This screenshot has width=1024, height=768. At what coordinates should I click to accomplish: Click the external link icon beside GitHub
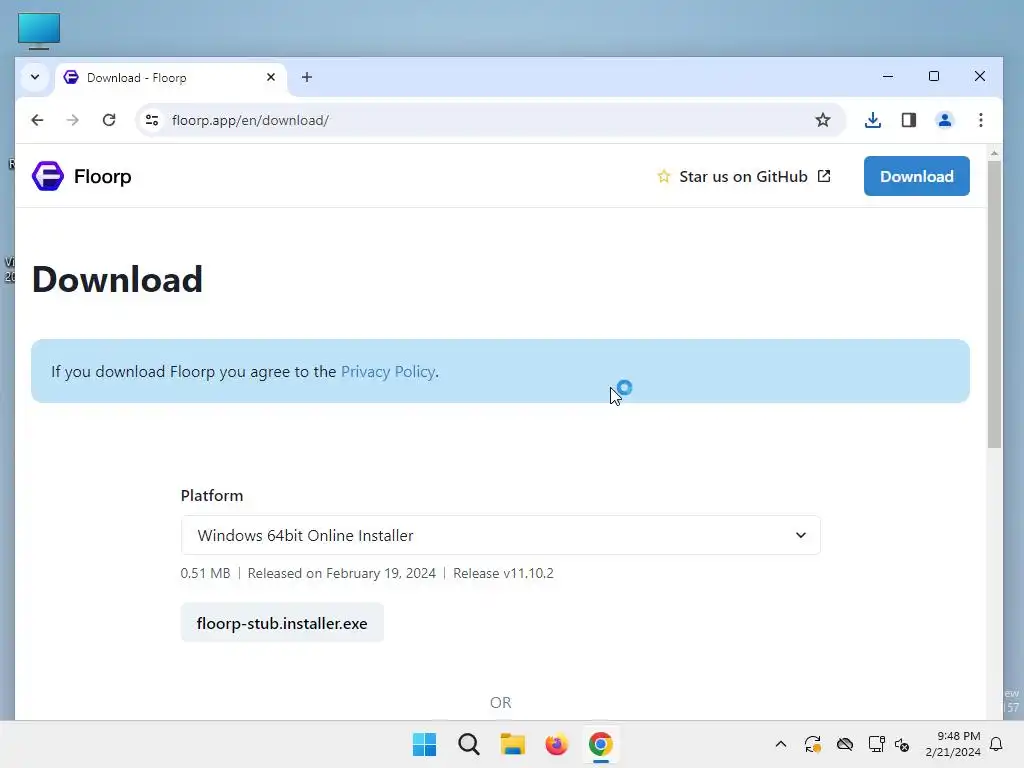[x=824, y=176]
